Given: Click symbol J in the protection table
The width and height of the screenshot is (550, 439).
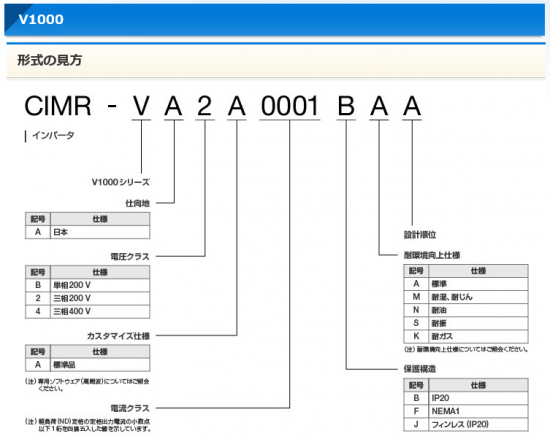Looking at the screenshot, I should point(416,424).
